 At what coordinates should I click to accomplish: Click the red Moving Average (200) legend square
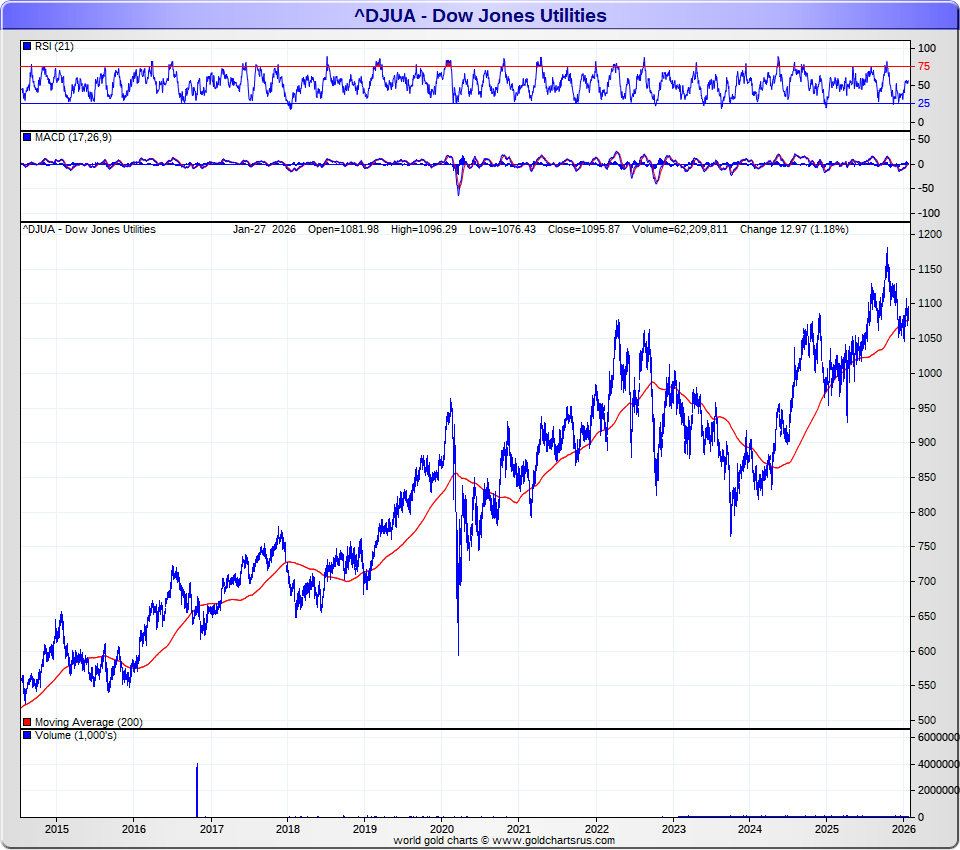coord(27,722)
